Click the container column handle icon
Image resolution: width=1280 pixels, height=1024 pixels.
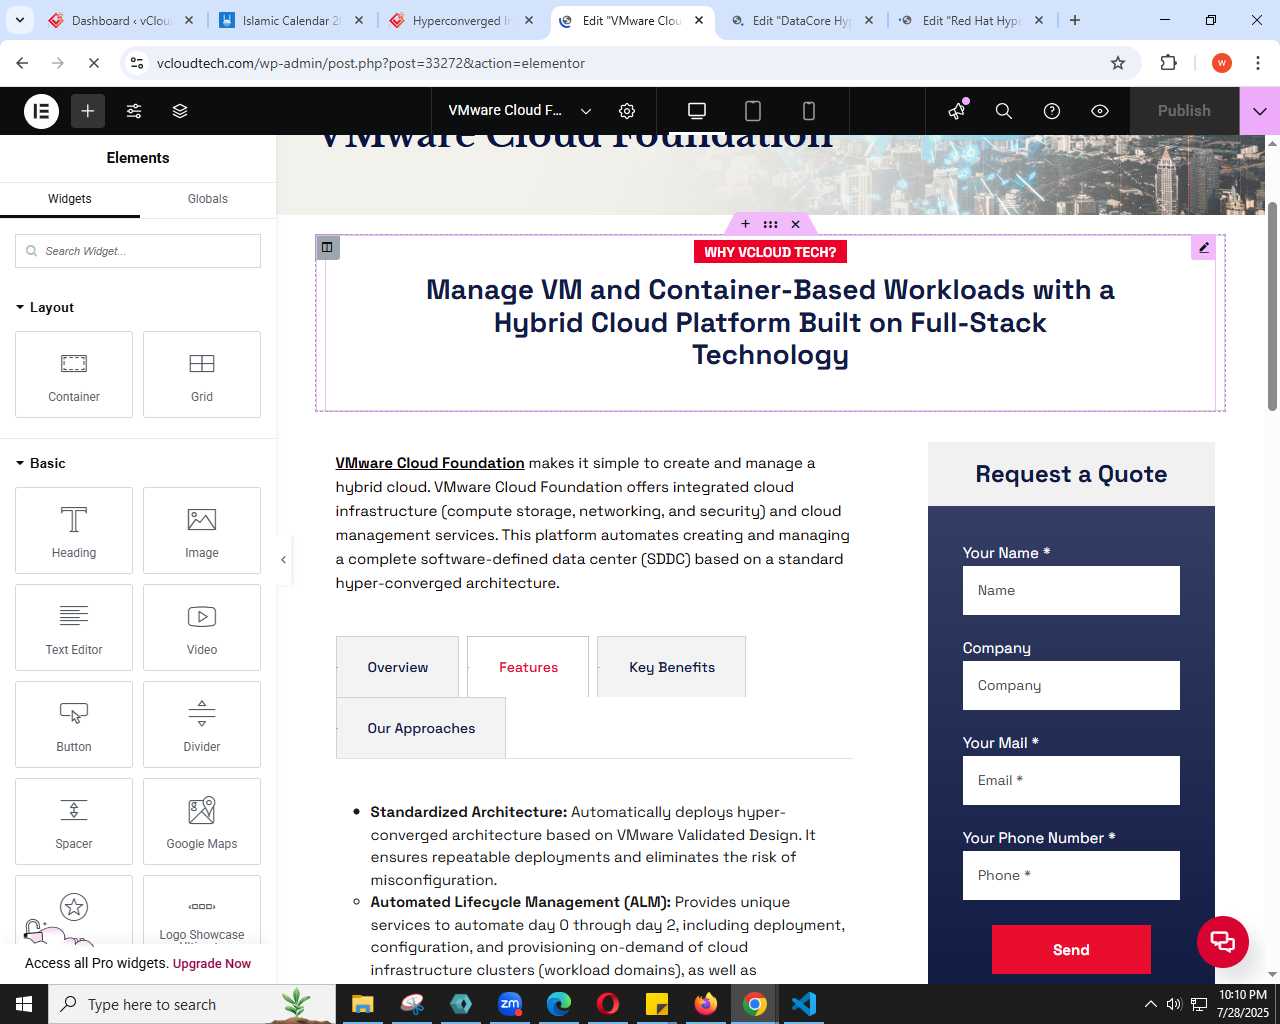tap(327, 247)
